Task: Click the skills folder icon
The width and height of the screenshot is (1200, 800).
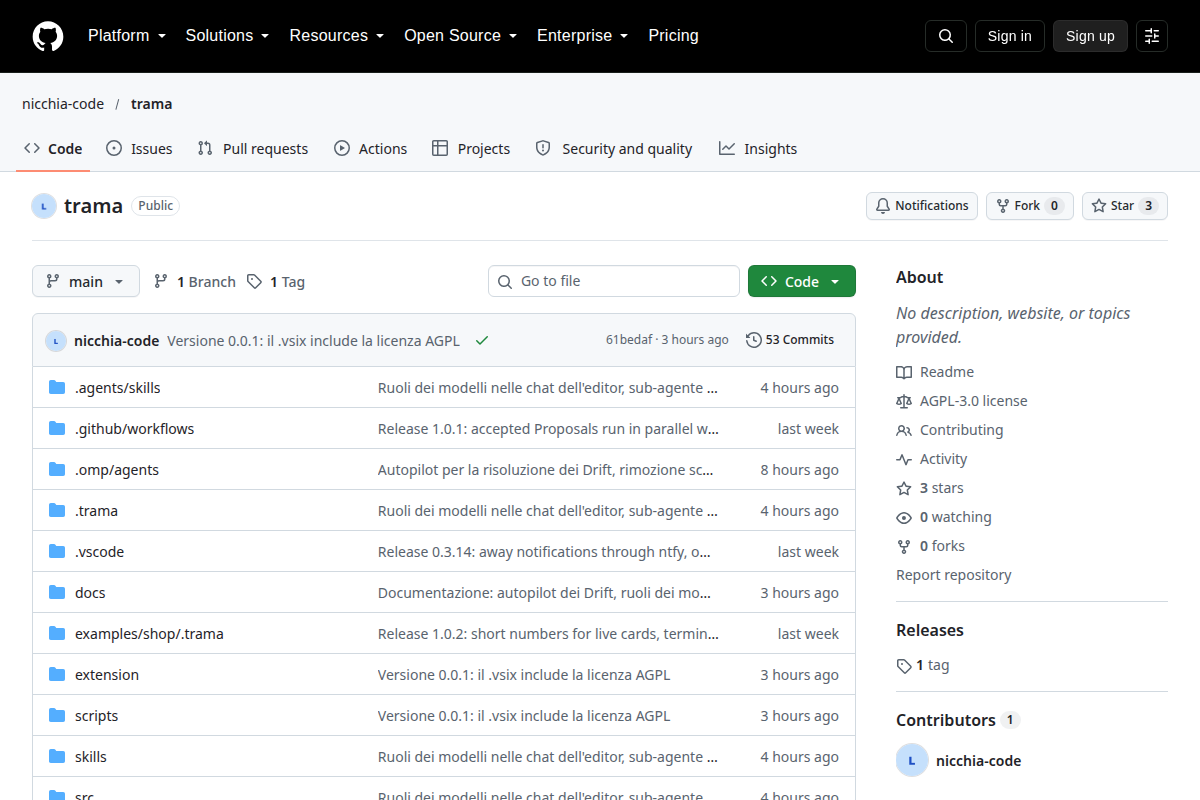Action: [x=57, y=757]
